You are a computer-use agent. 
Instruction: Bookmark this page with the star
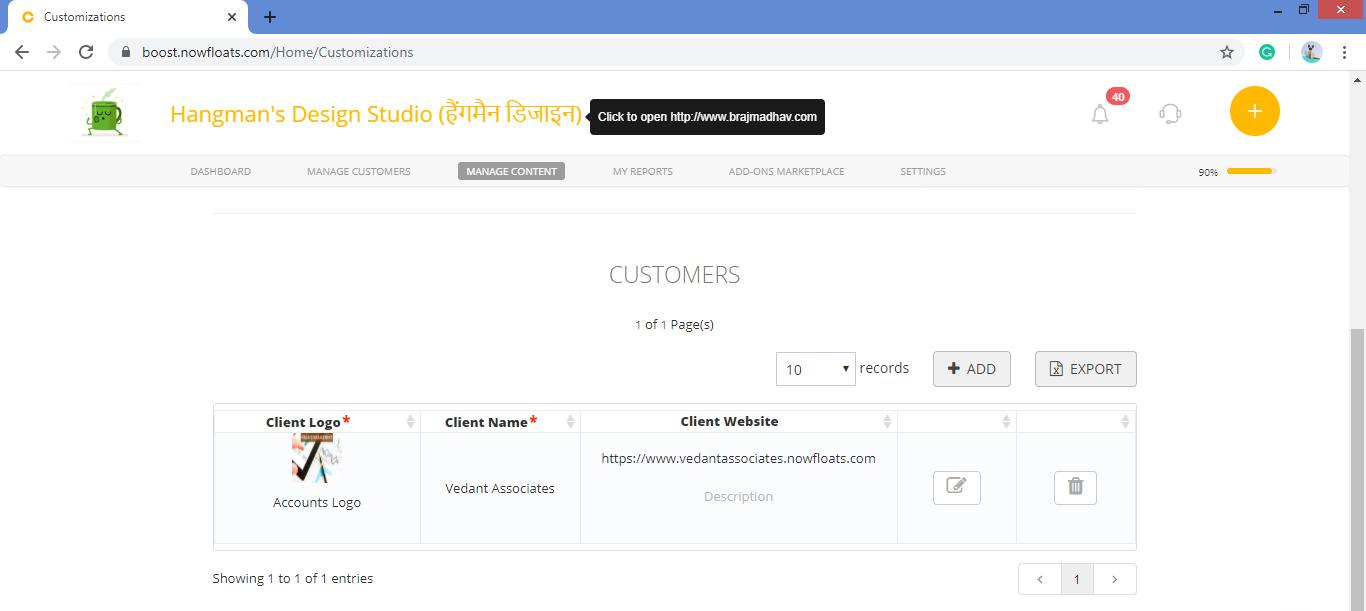[x=1227, y=52]
